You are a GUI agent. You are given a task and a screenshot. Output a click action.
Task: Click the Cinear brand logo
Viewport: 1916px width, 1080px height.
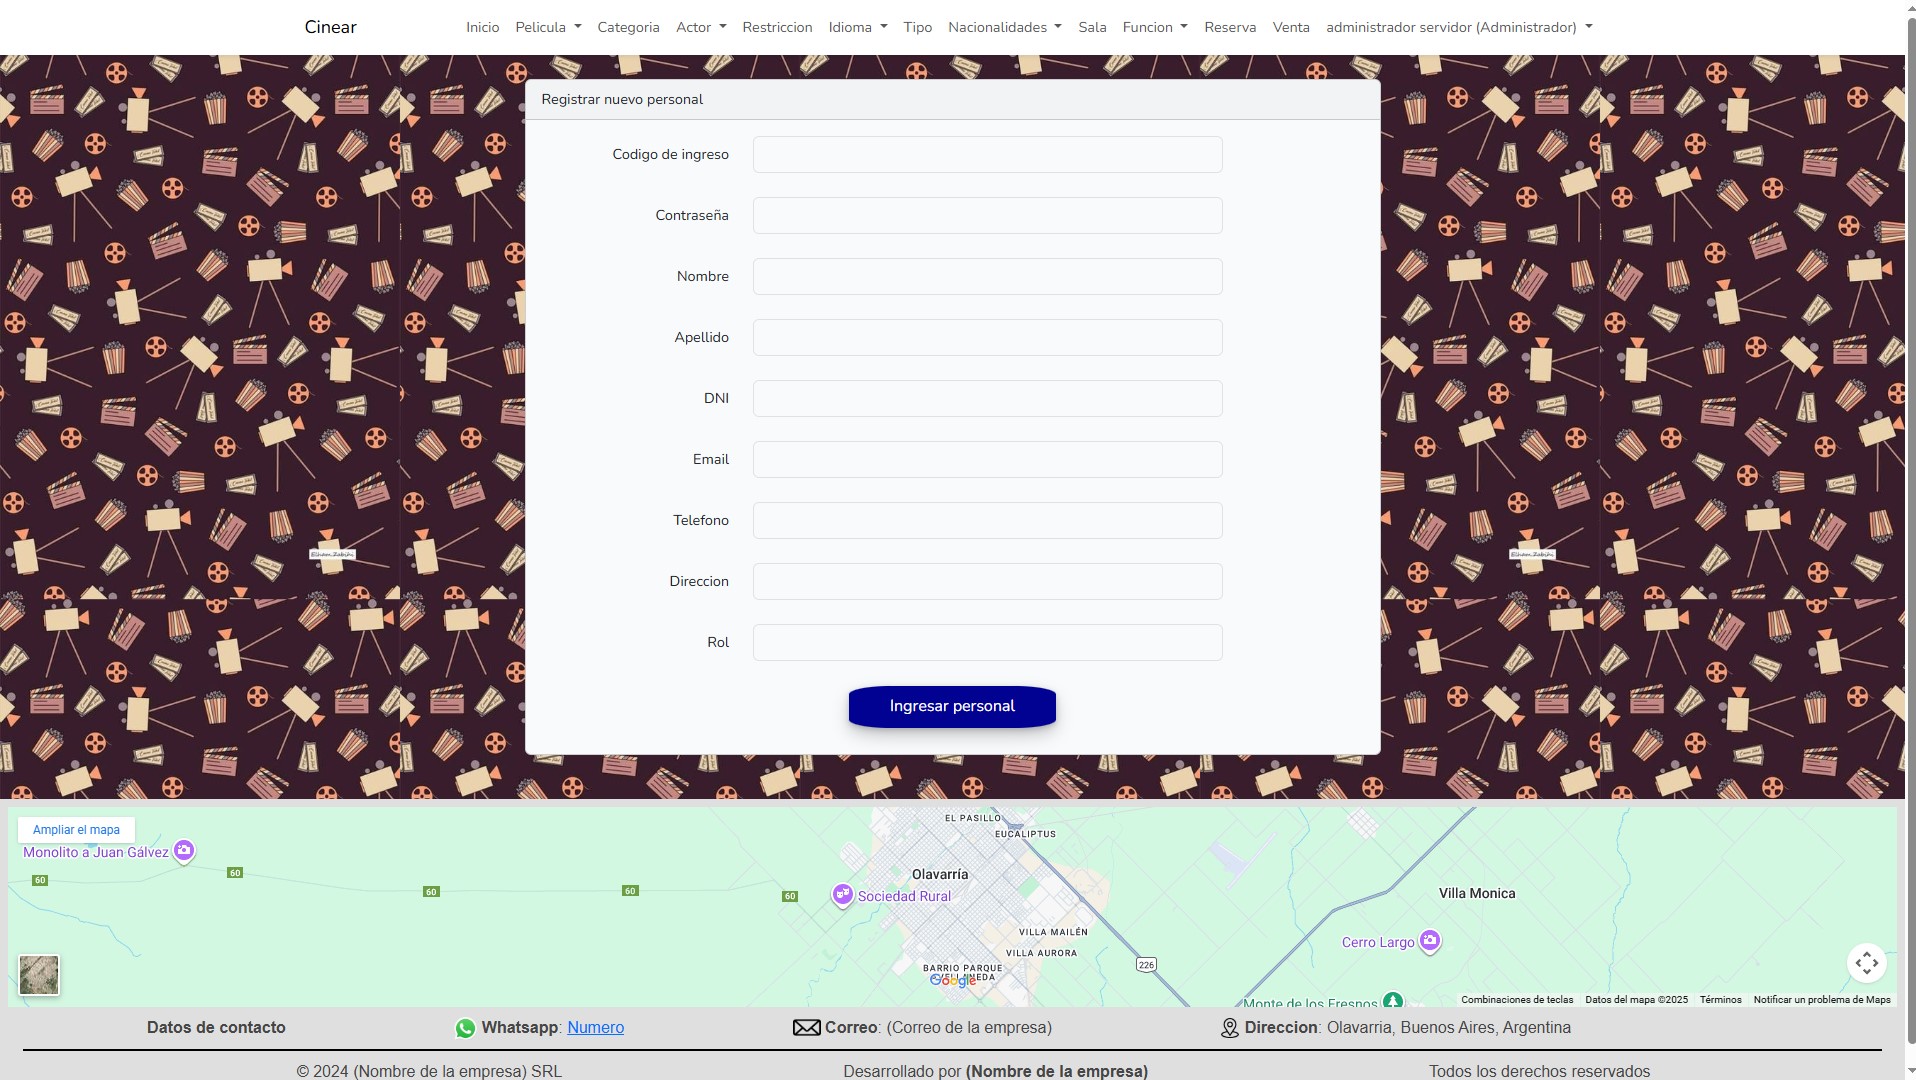click(330, 27)
